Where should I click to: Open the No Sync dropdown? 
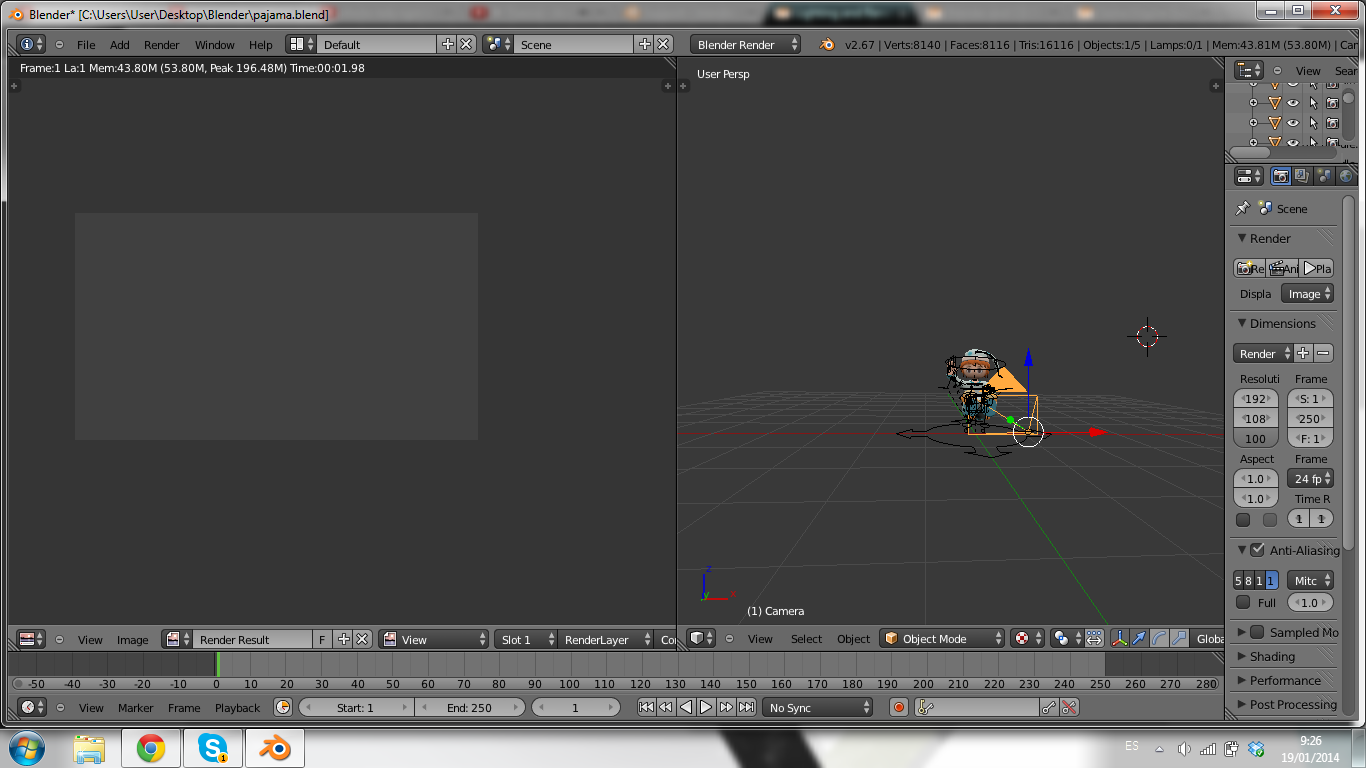click(x=818, y=707)
